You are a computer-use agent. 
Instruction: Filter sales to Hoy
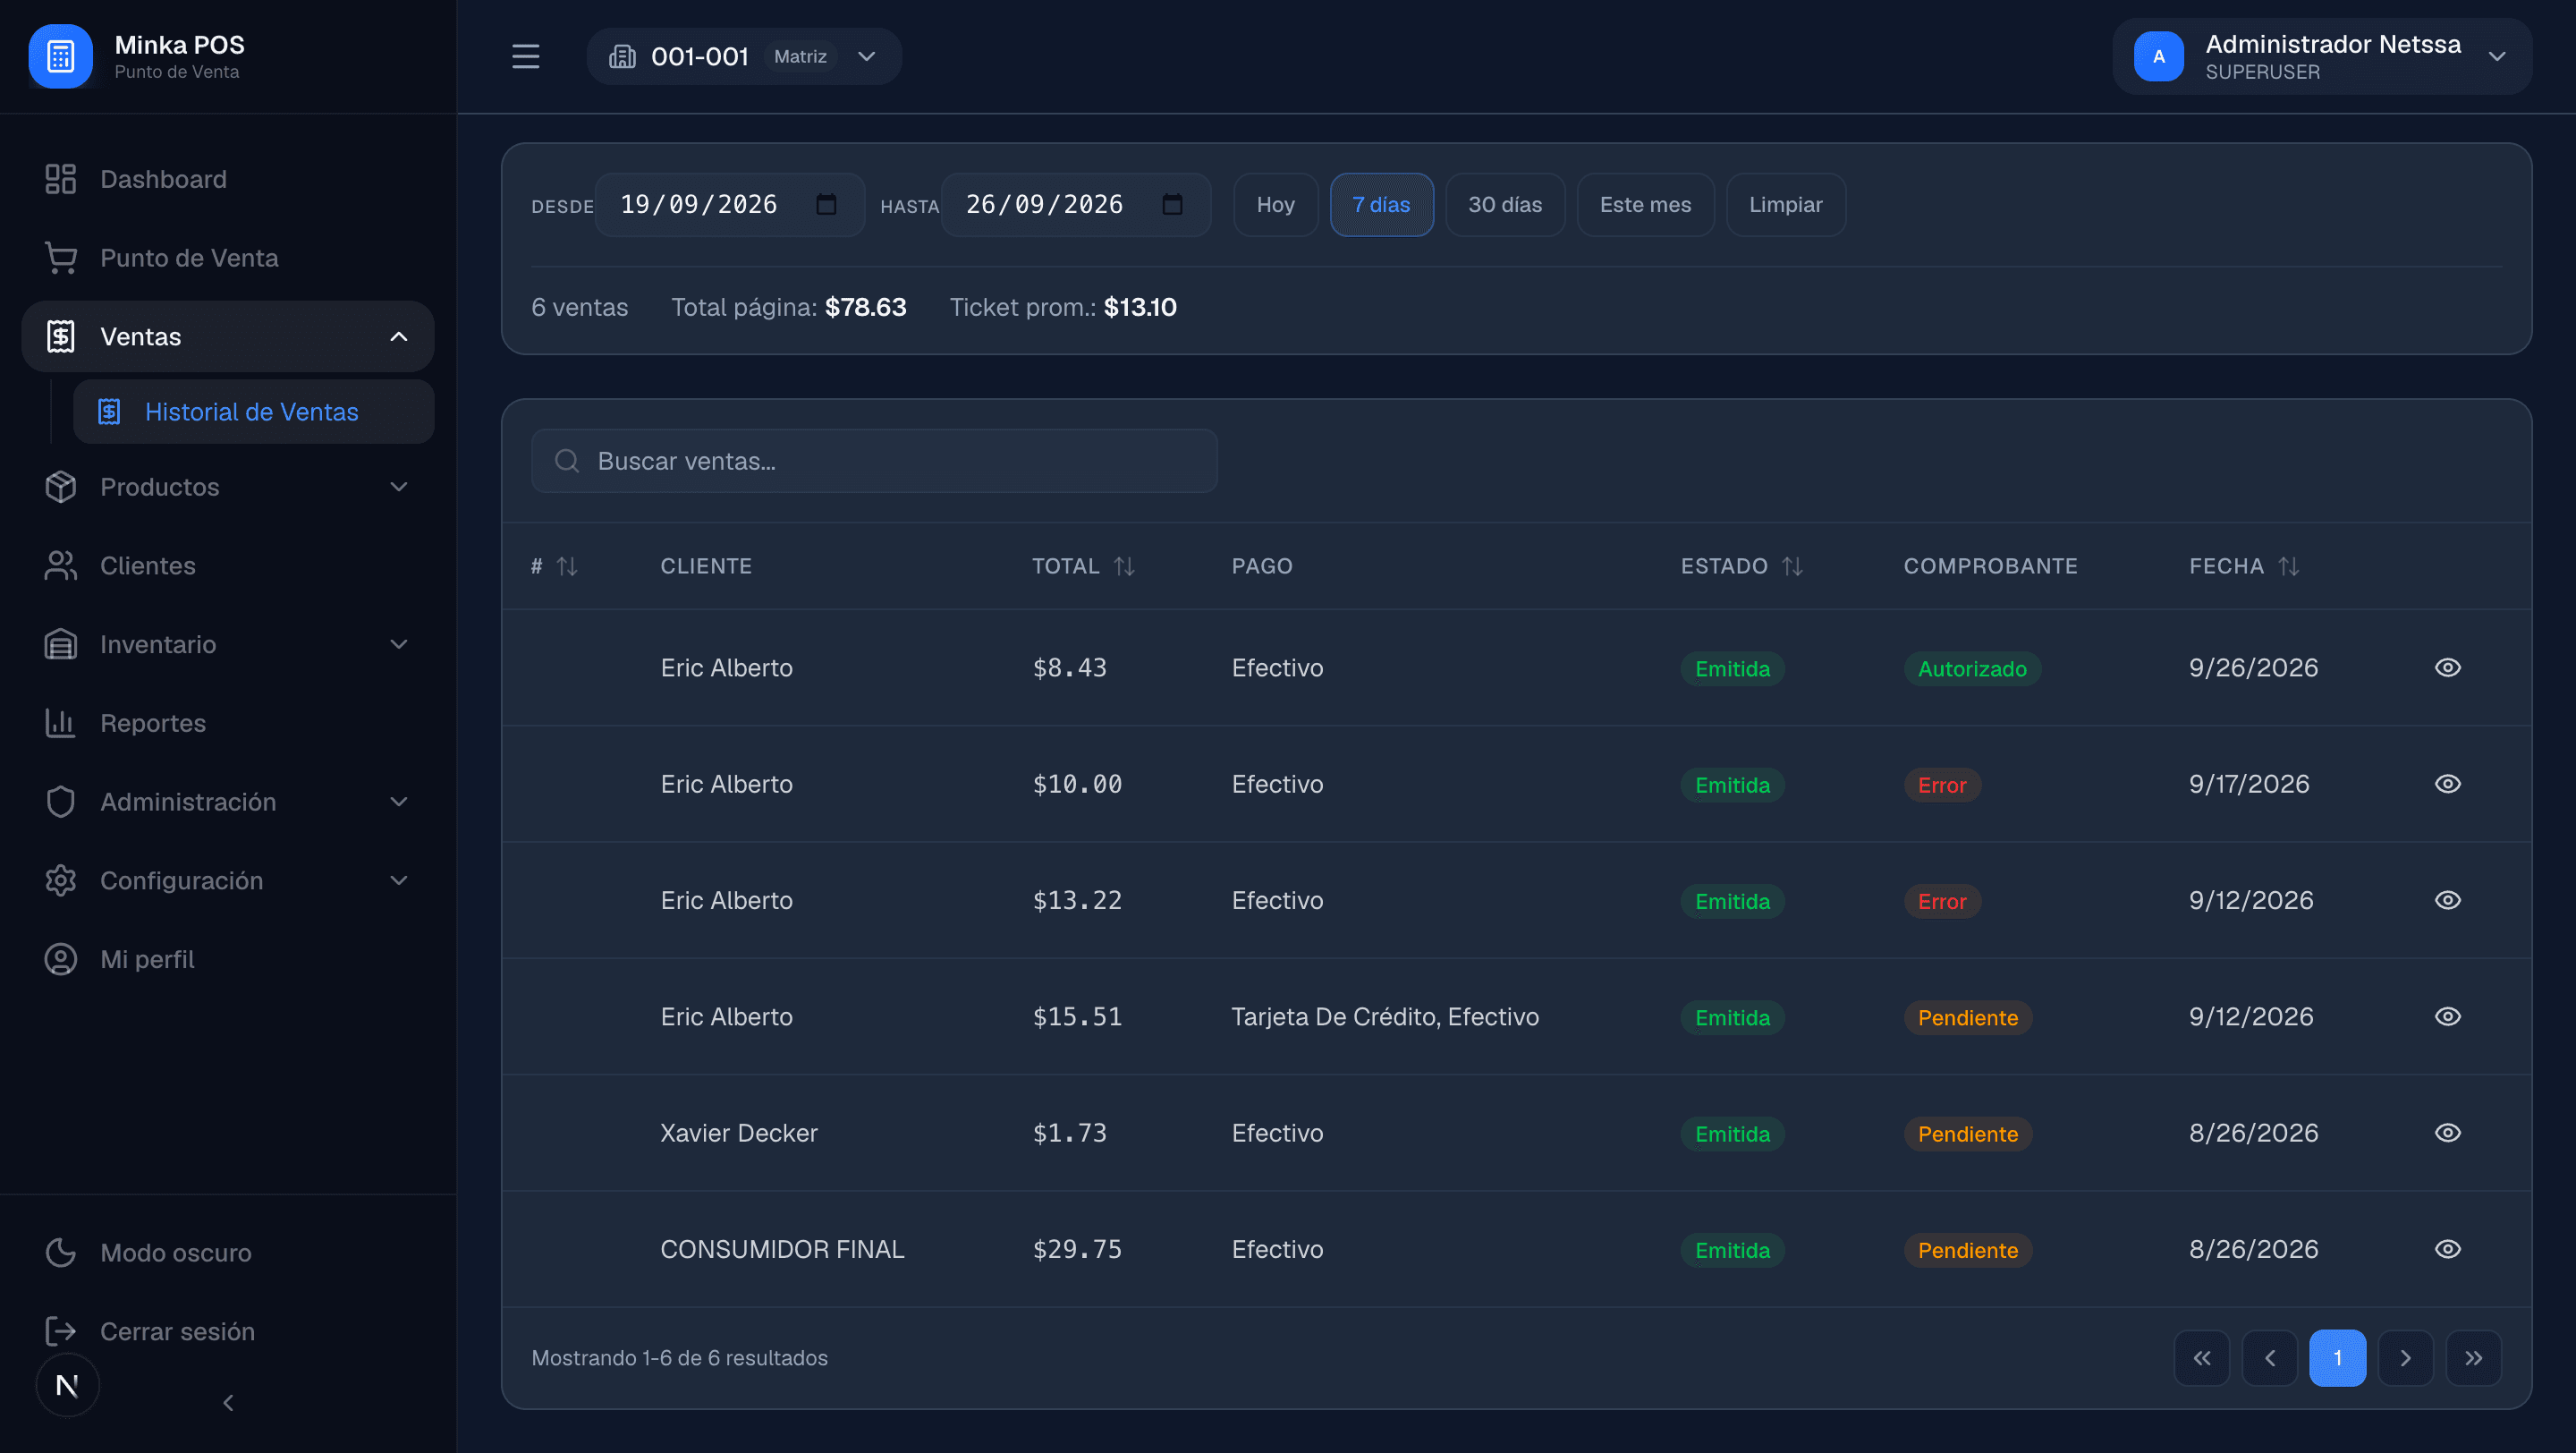tap(1275, 204)
